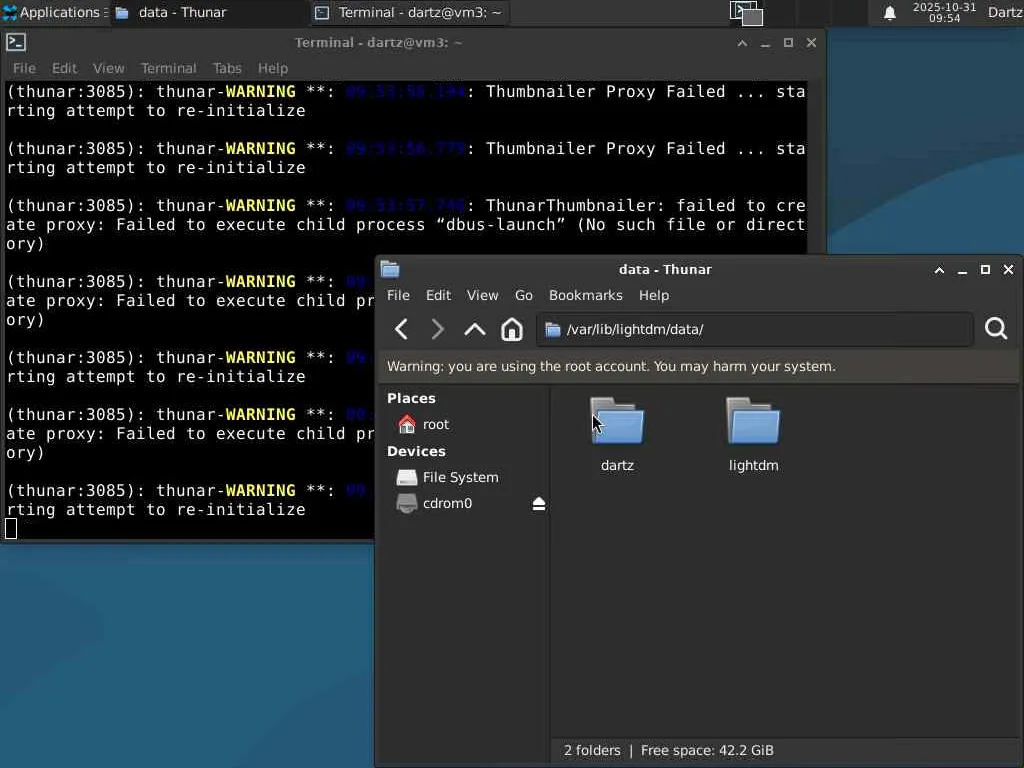Open the lightdm folder icon
The width and height of the screenshot is (1024, 768).
[753, 421]
